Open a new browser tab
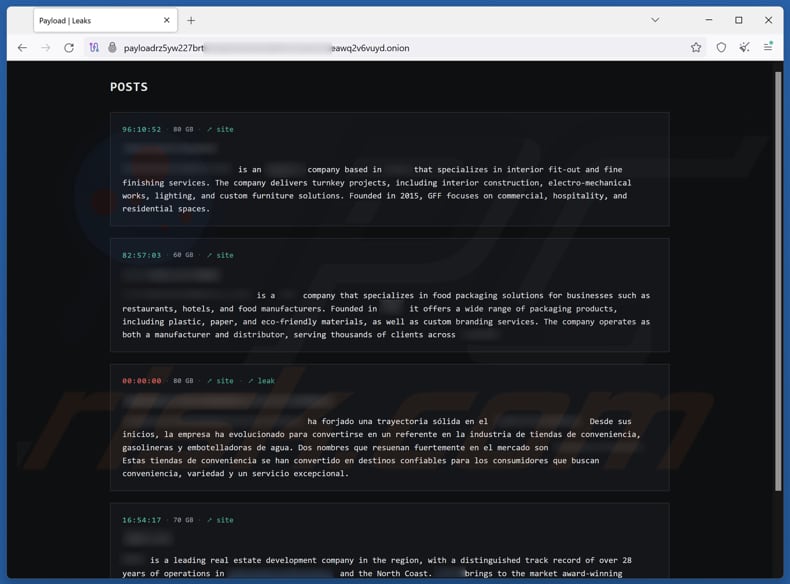The width and height of the screenshot is (790, 584). pyautogui.click(x=191, y=20)
